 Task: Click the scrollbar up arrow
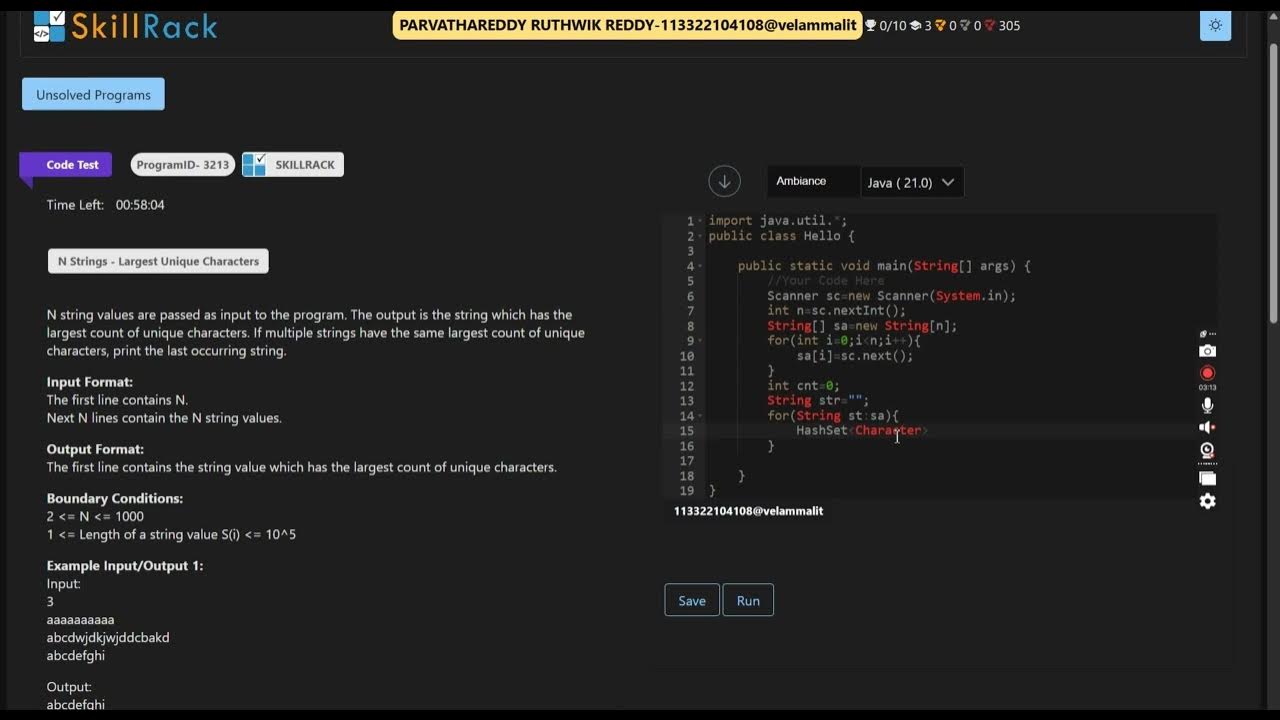(x=1272, y=16)
